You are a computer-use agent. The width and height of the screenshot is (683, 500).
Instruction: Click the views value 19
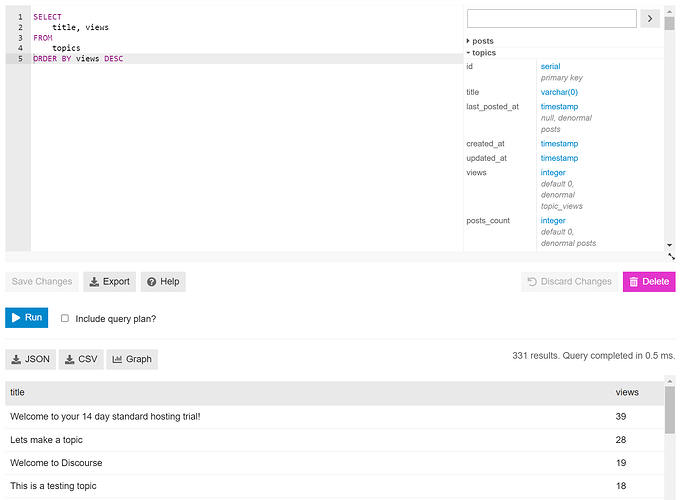pyautogui.click(x=621, y=463)
